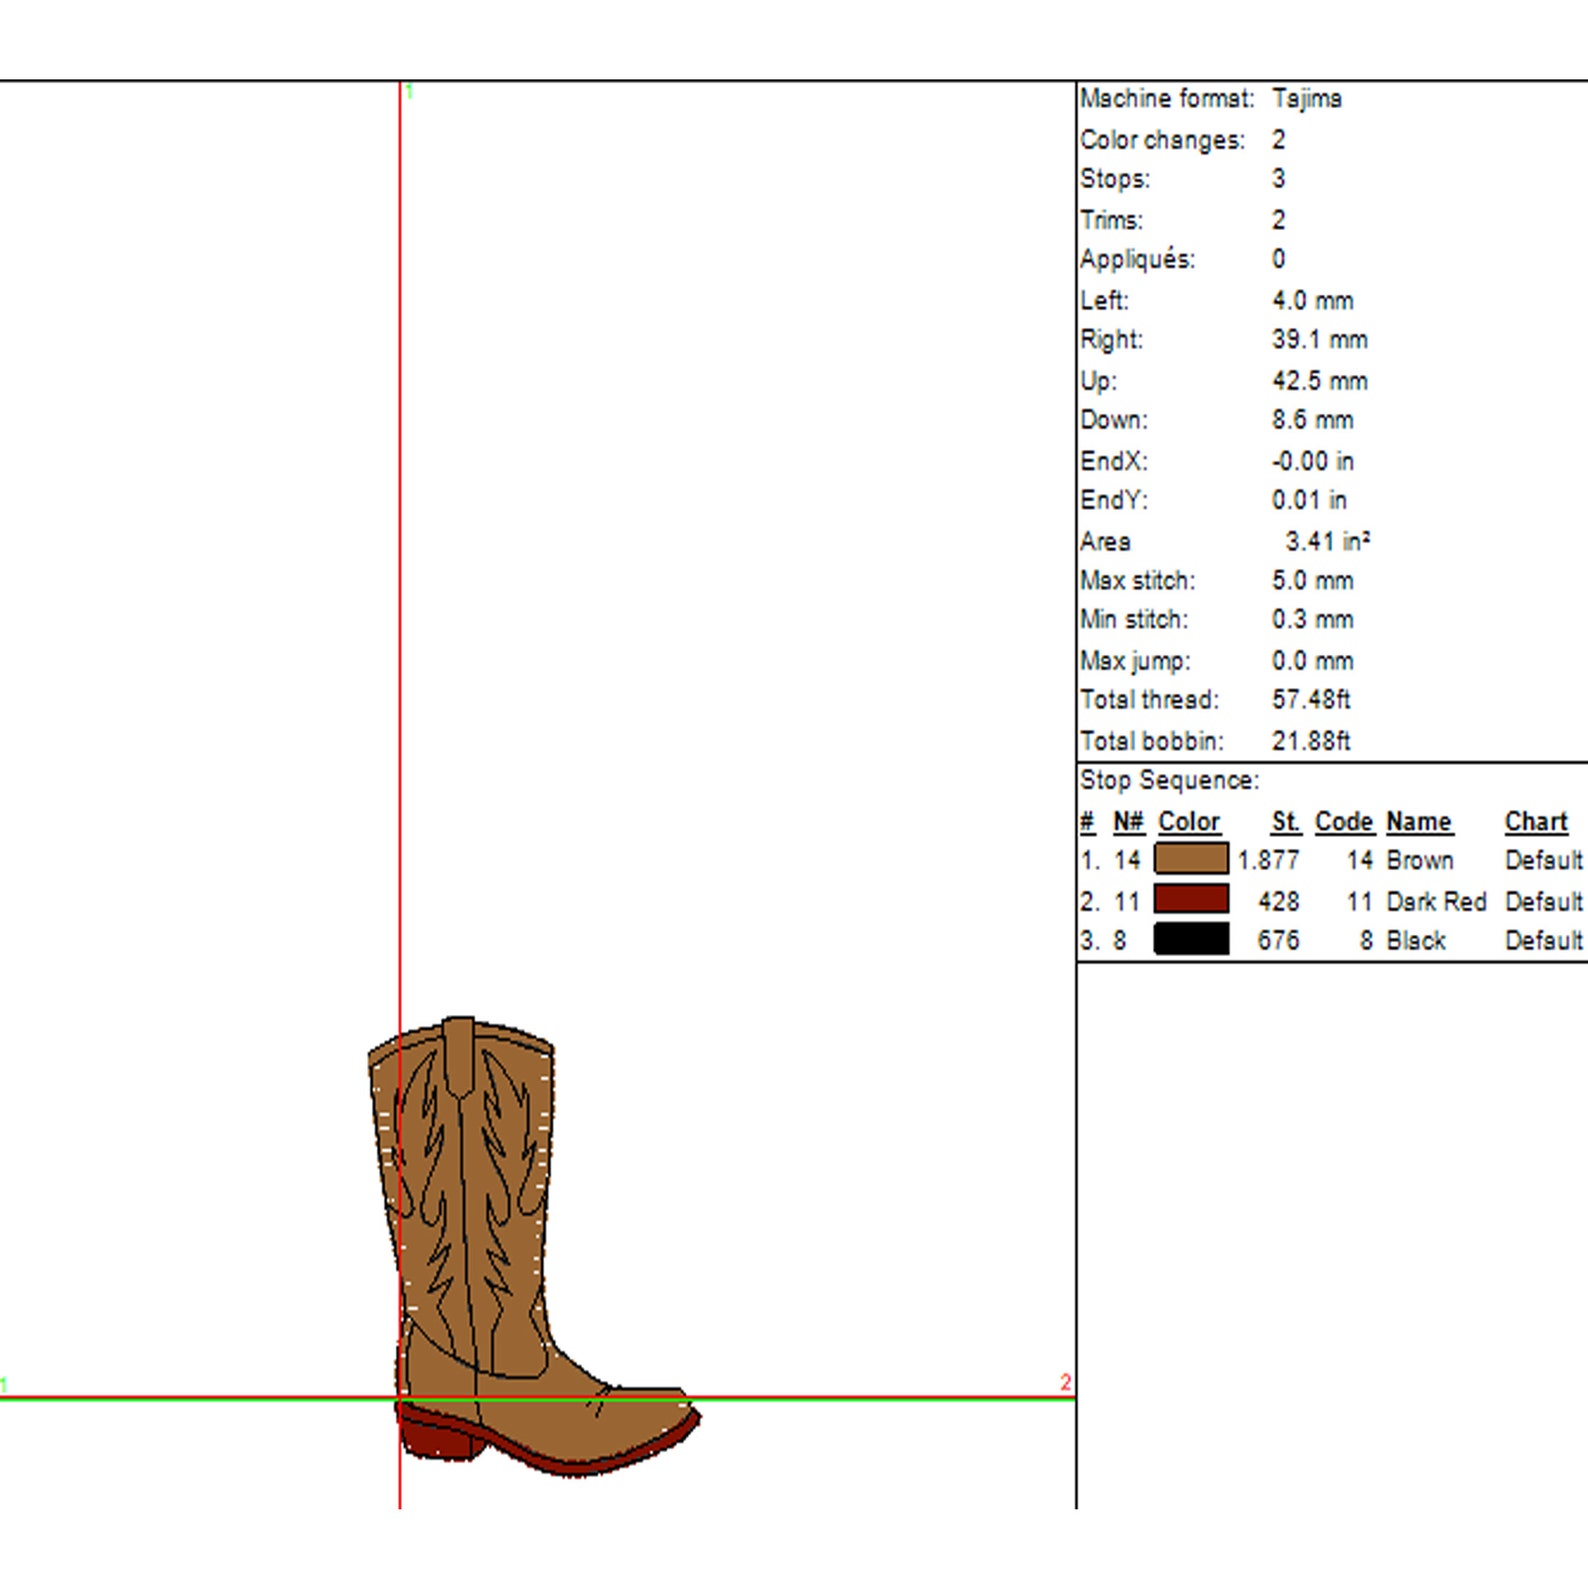Click the 'Default' chart entry for Dark Red
1588x1588 pixels.
tap(1544, 901)
